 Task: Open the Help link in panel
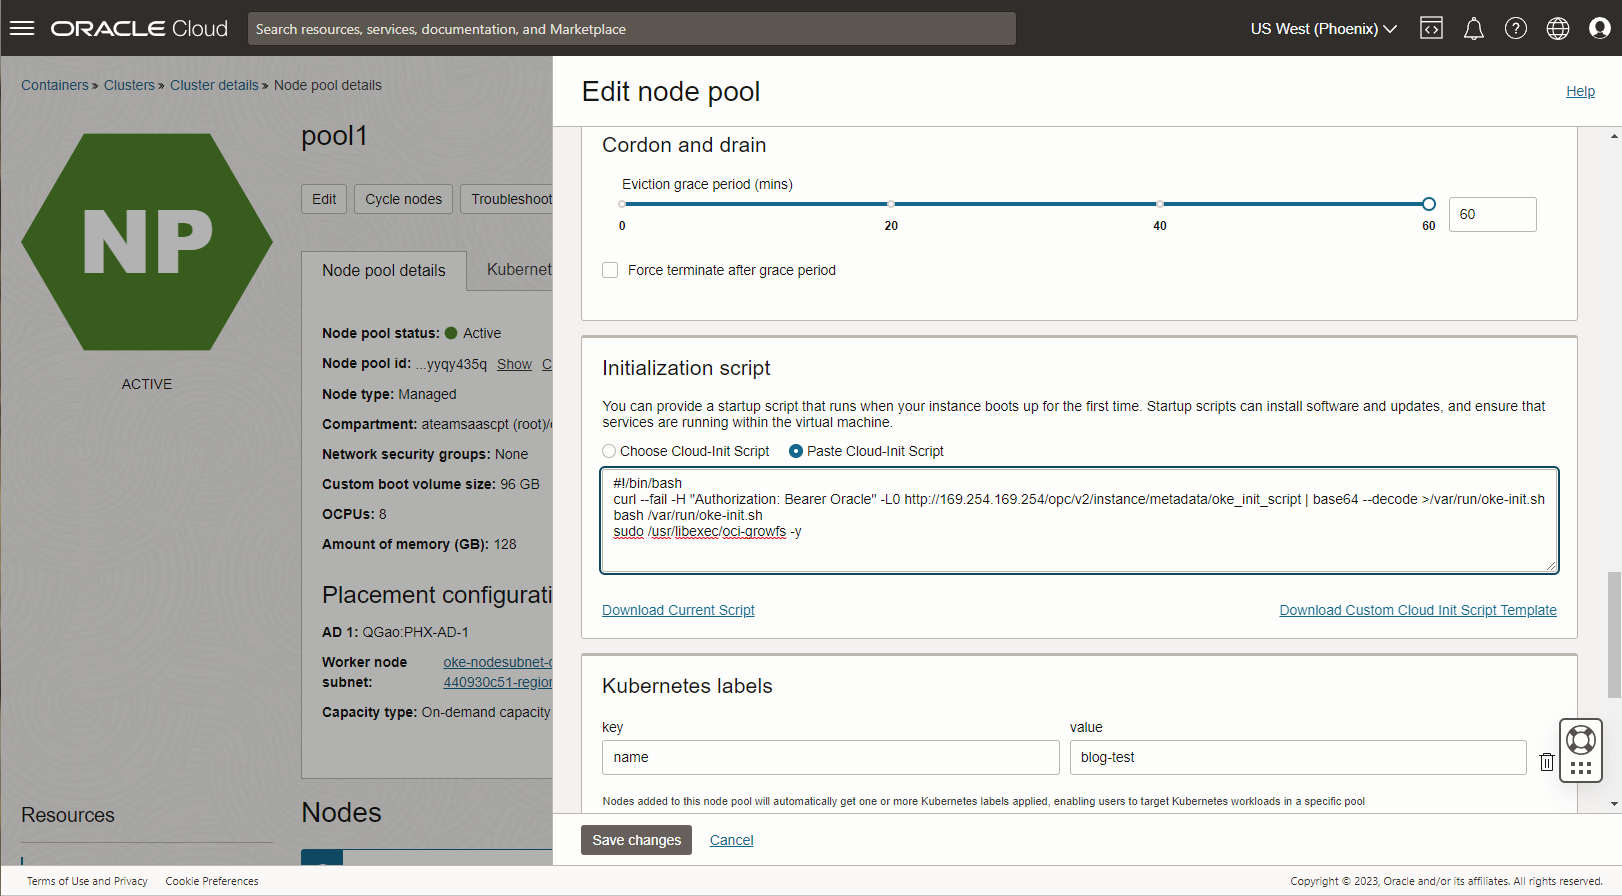[x=1580, y=91]
